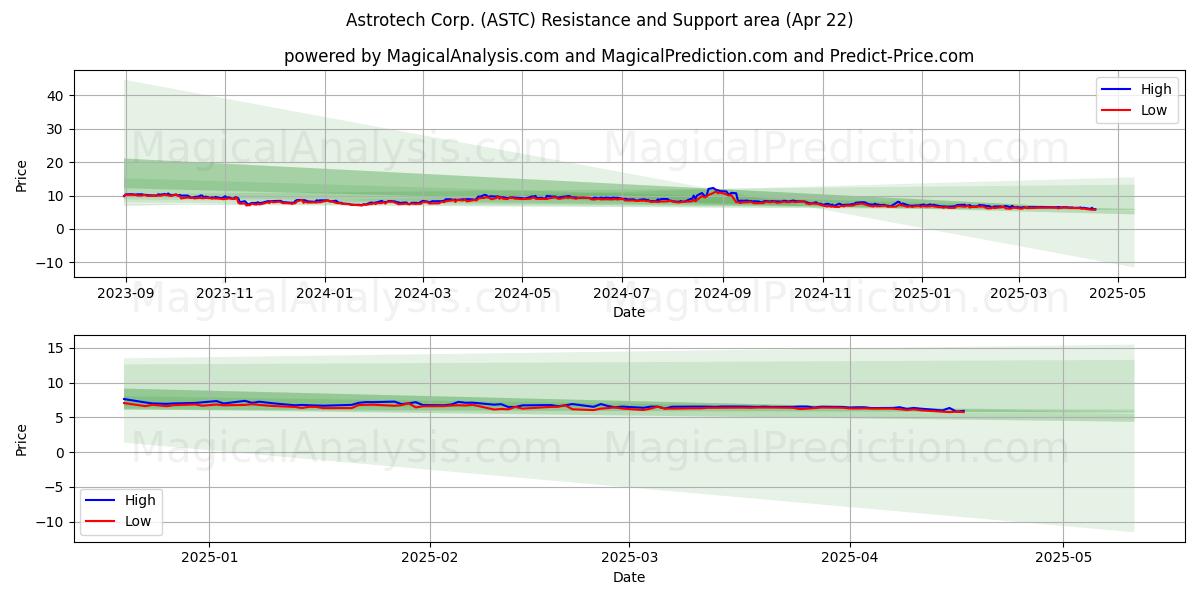Click 'High' in the top chart legend
Screen dimensions: 1200x600
click(x=1156, y=89)
